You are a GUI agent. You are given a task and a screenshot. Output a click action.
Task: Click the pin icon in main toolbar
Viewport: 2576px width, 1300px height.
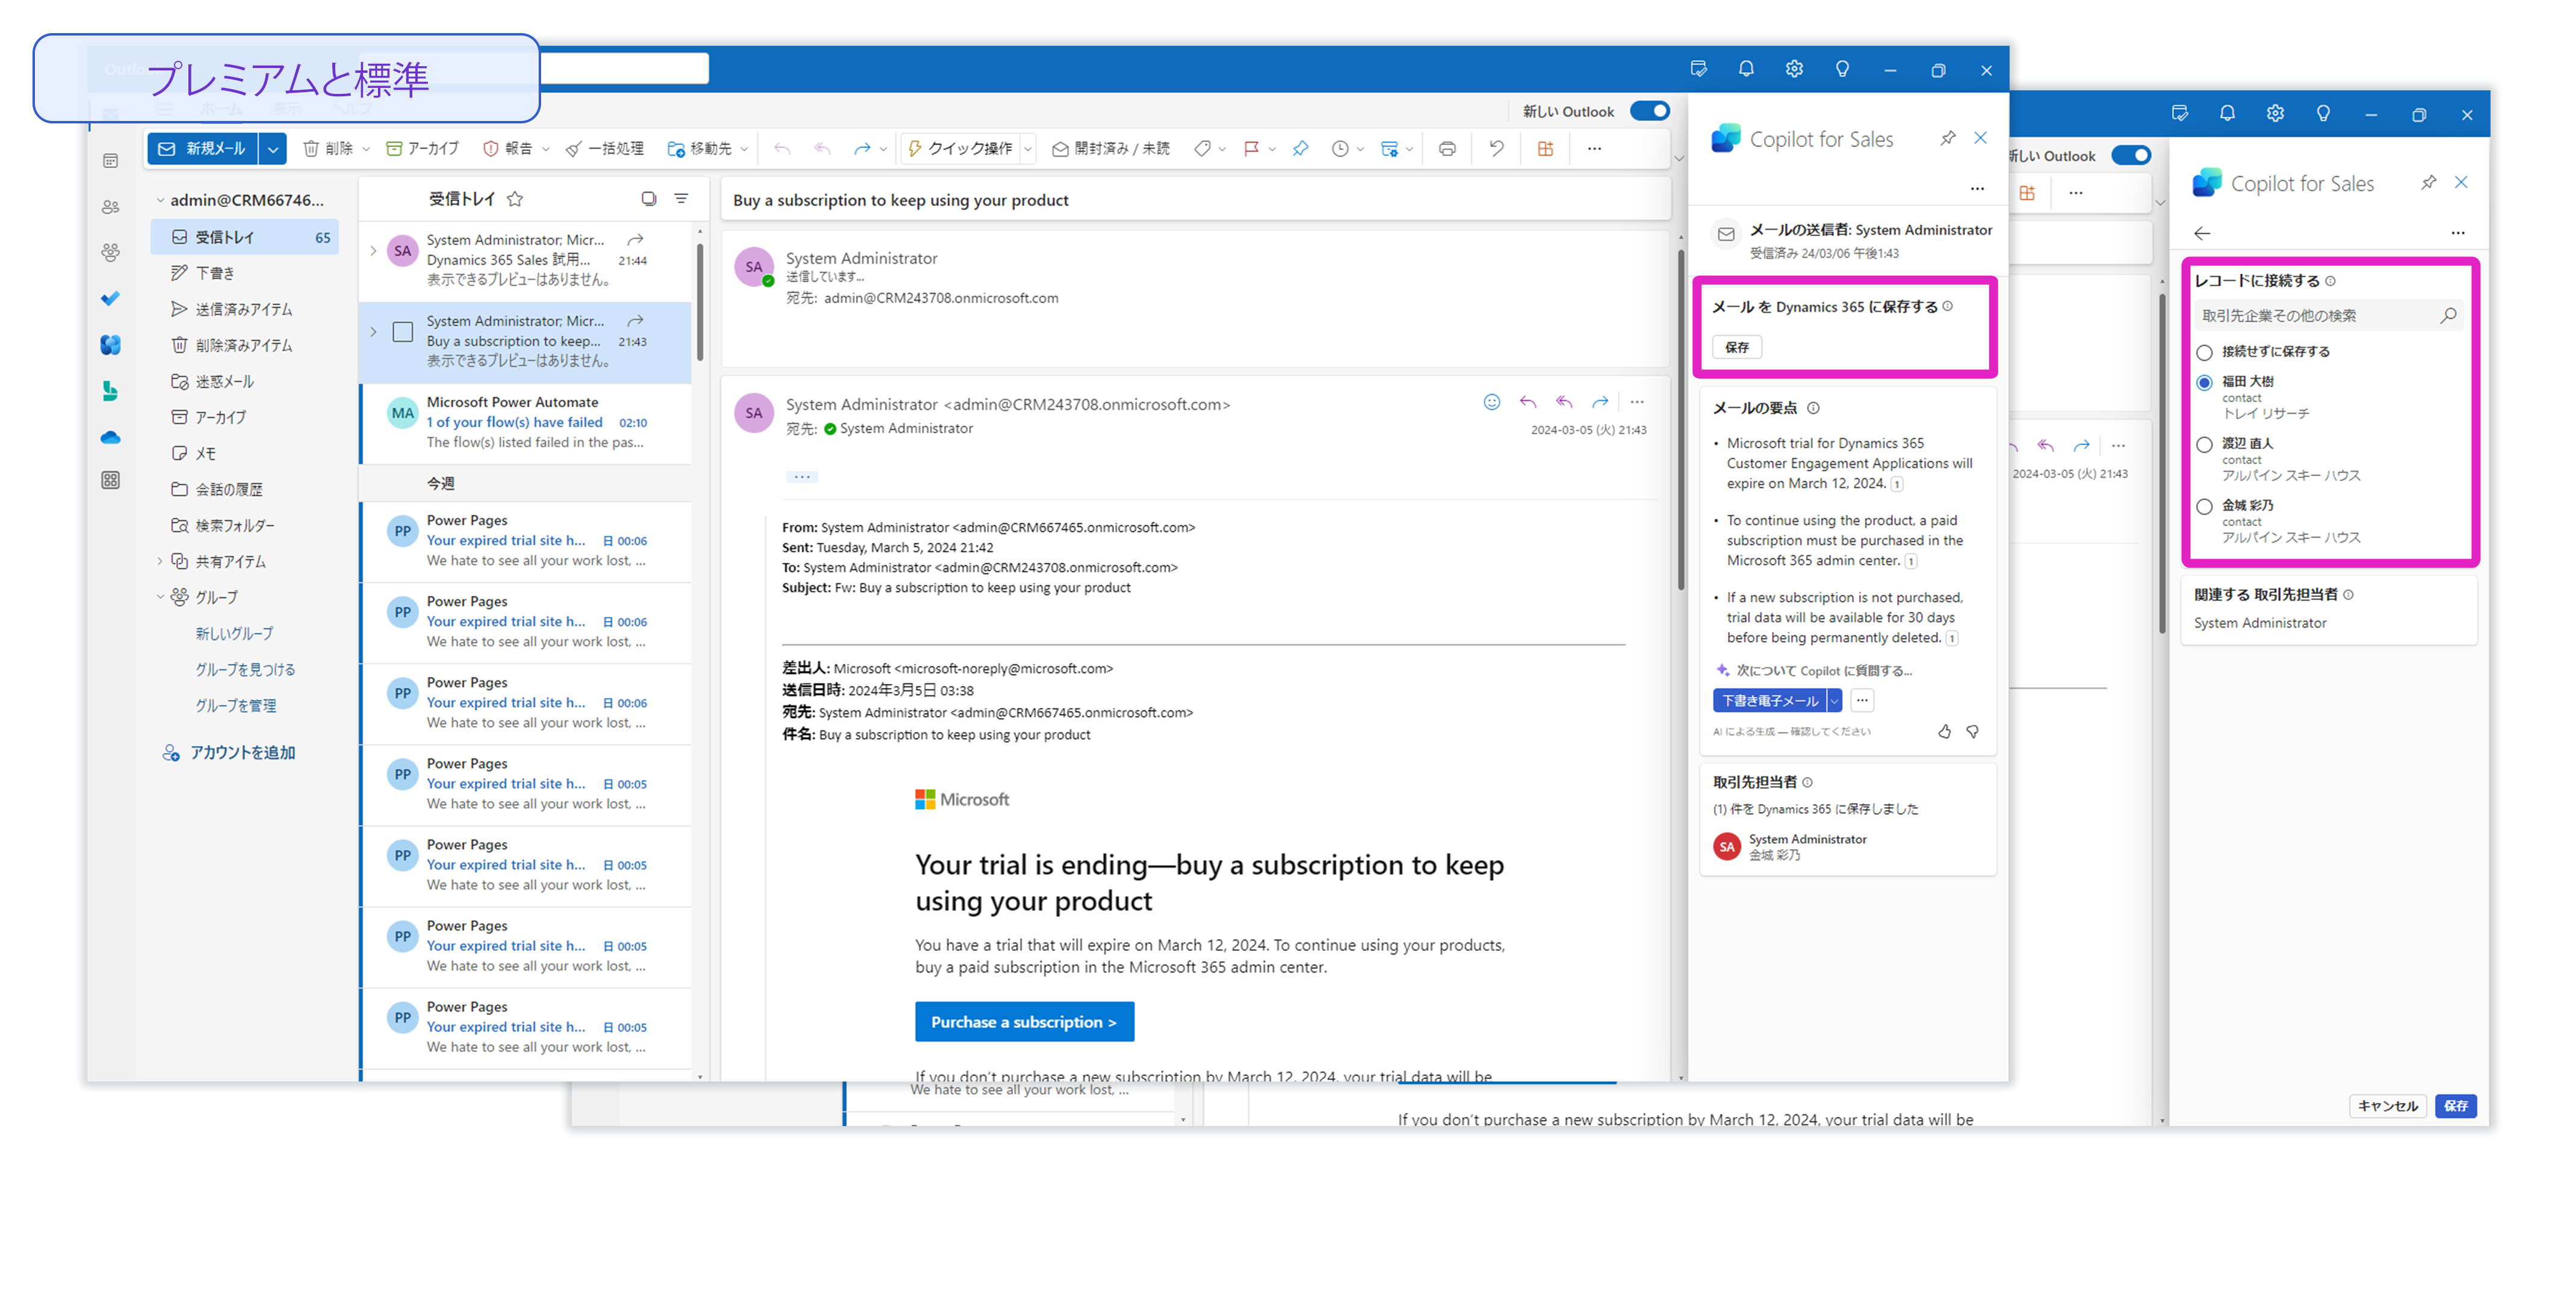1300,148
